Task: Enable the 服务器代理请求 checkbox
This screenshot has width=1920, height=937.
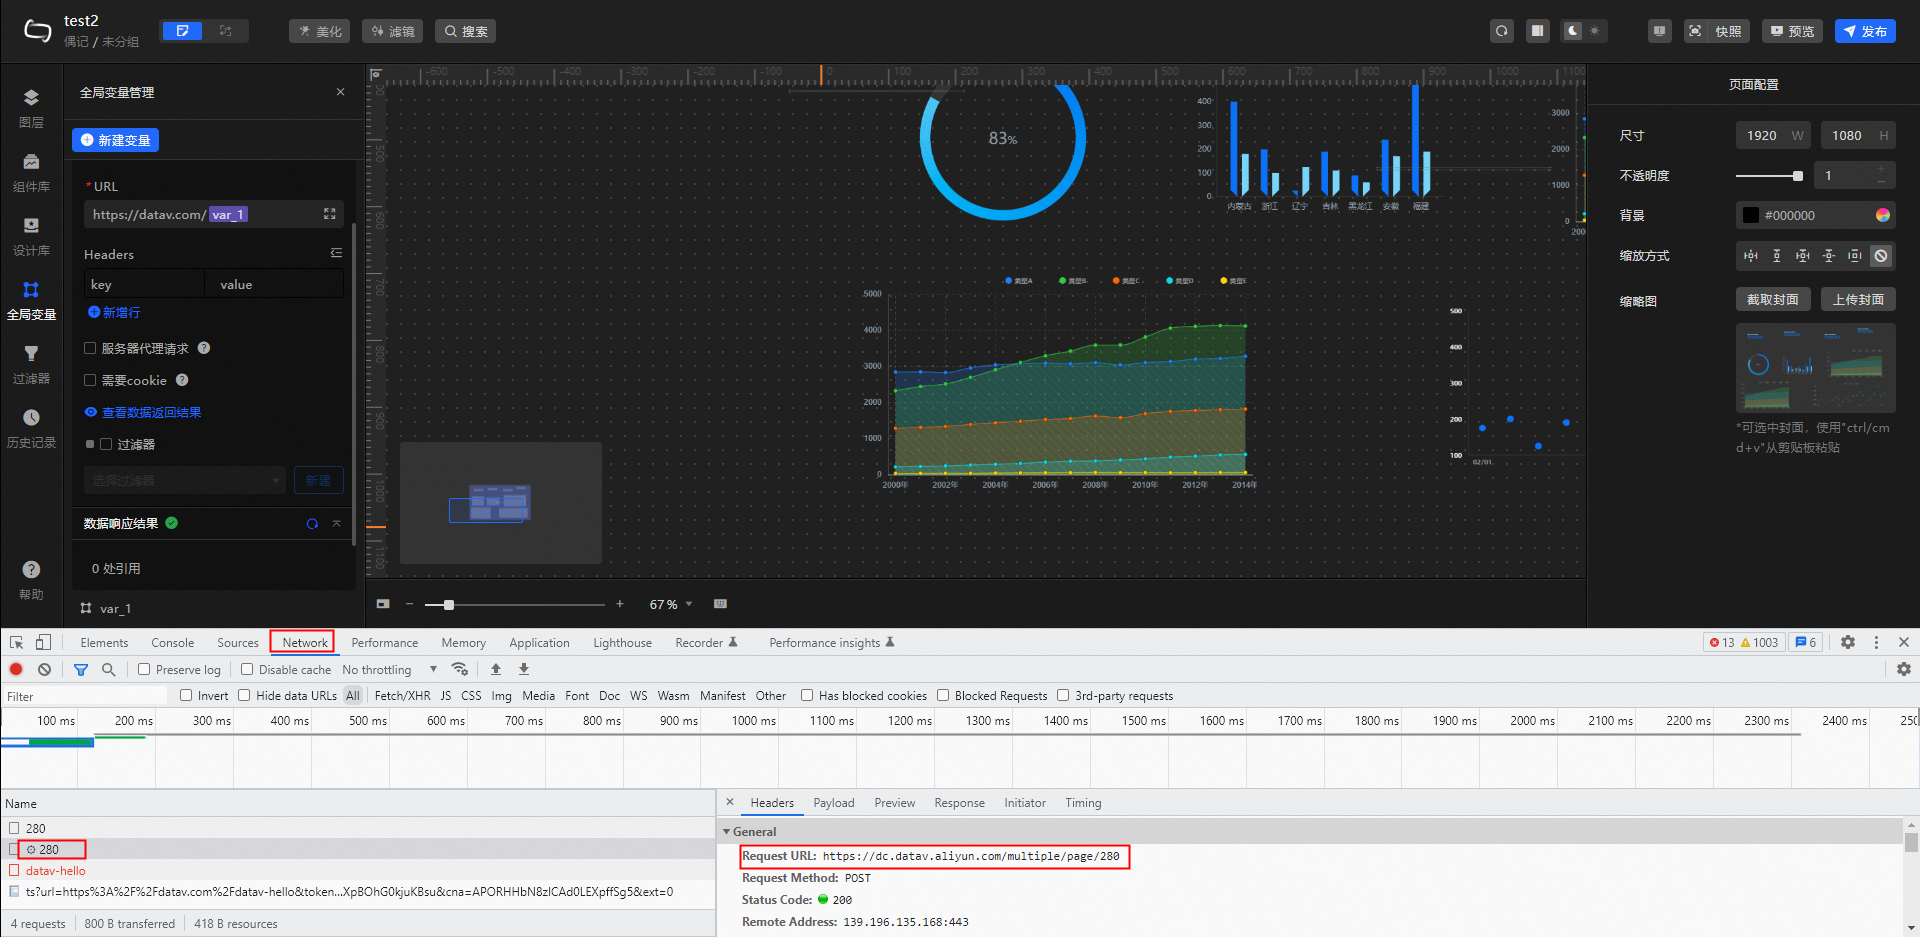Action: coord(90,348)
